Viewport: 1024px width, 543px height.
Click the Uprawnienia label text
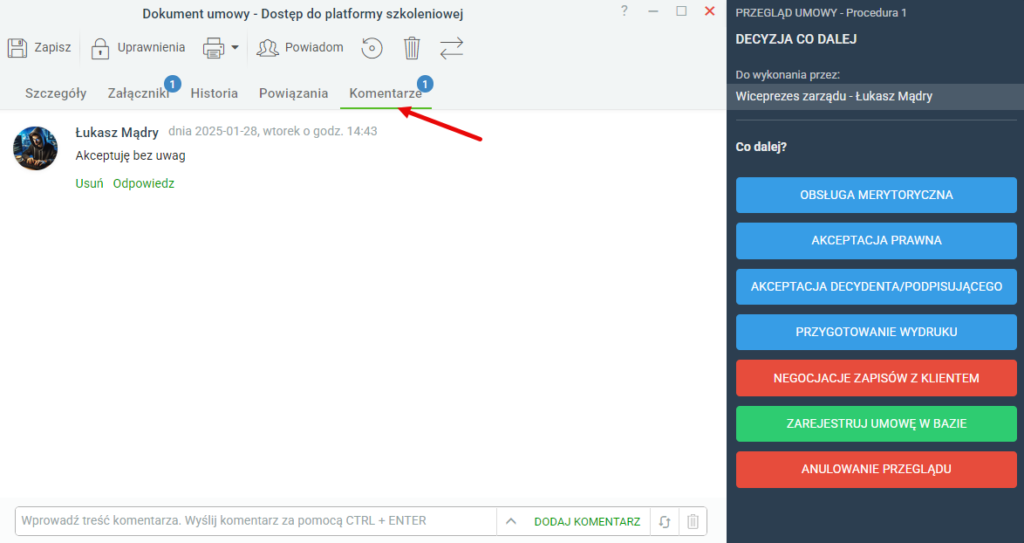point(151,48)
